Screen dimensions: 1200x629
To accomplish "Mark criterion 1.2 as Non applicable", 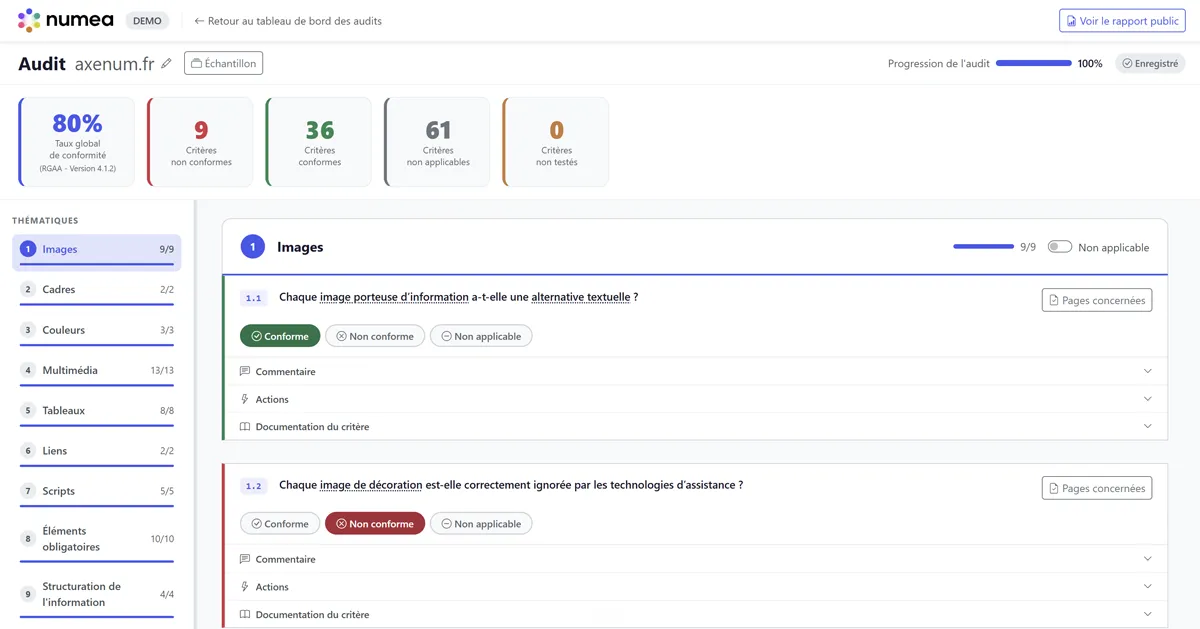I will tap(481, 523).
